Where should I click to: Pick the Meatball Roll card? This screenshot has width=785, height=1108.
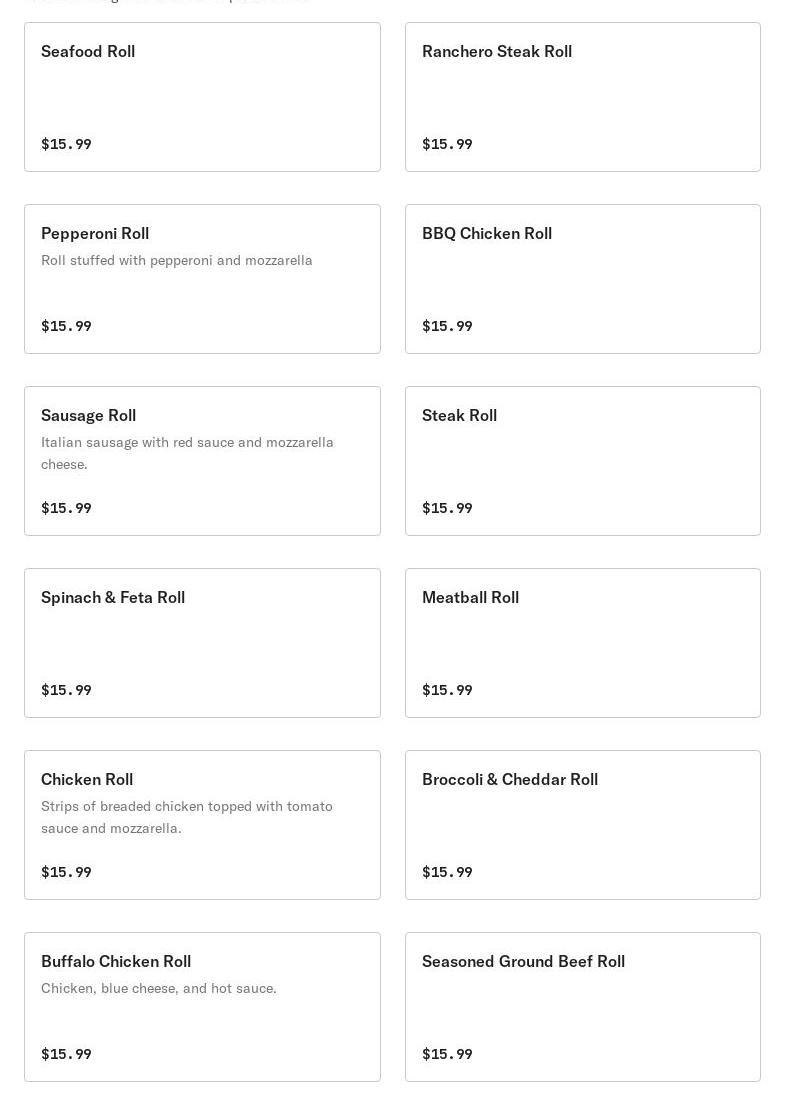click(582, 643)
